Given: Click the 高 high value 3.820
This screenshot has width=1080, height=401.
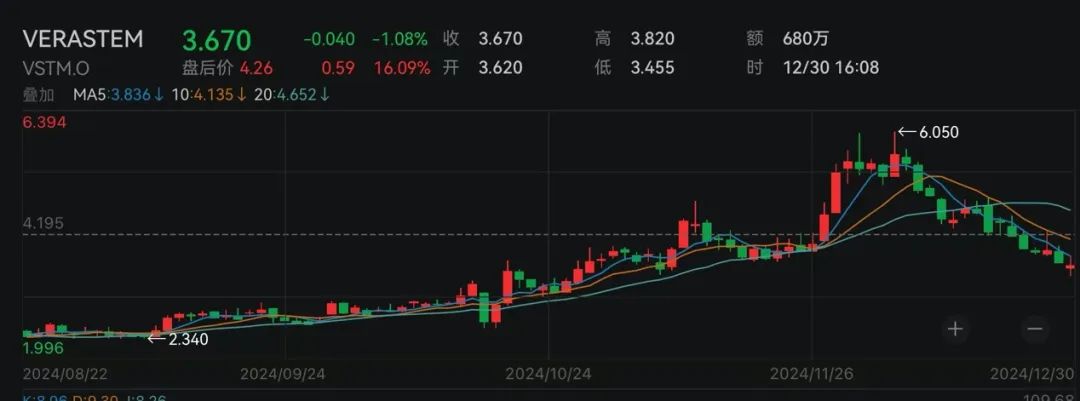Looking at the screenshot, I should 652,39.
